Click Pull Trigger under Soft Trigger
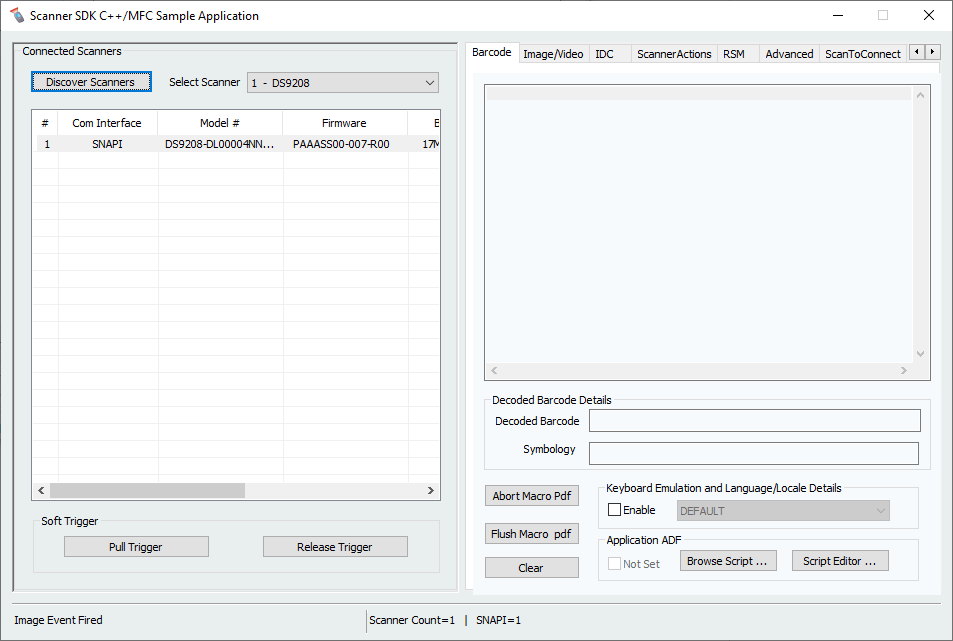The width and height of the screenshot is (953, 641). coord(136,546)
